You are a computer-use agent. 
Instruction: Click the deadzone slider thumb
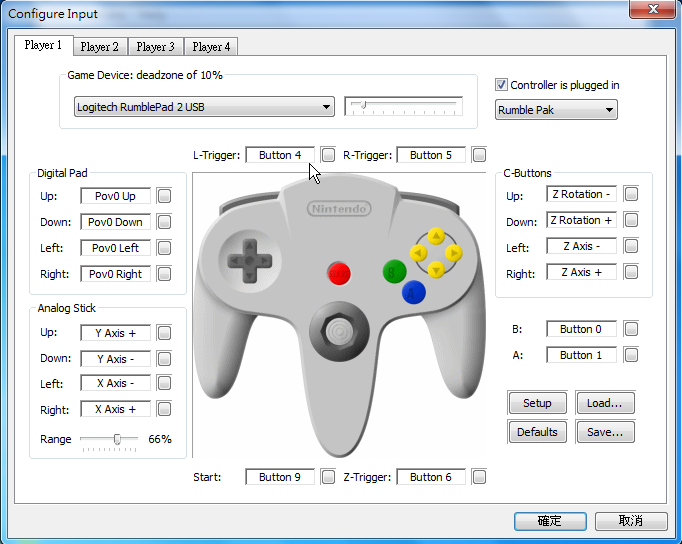tap(364, 105)
